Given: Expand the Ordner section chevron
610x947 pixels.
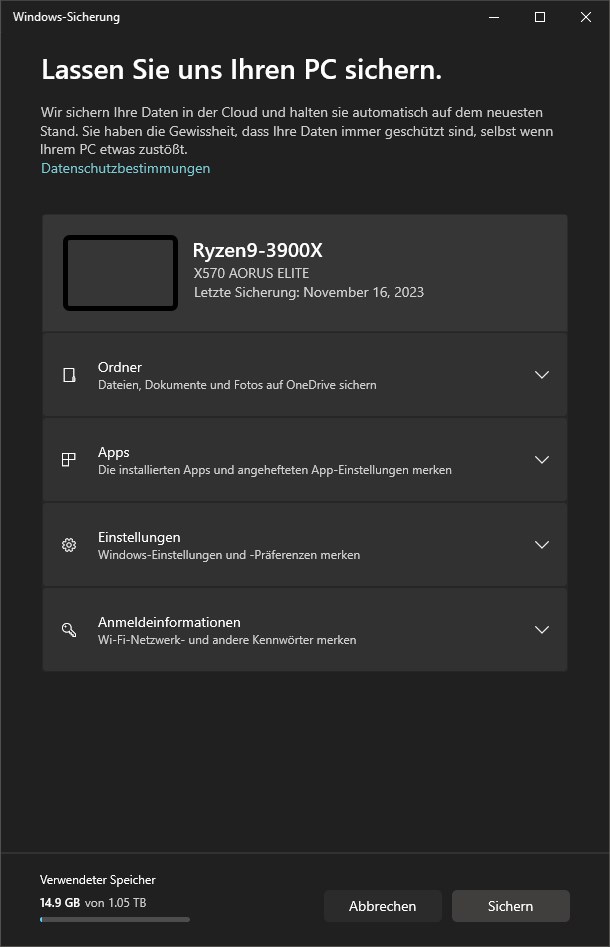Looking at the screenshot, I should coord(542,374).
